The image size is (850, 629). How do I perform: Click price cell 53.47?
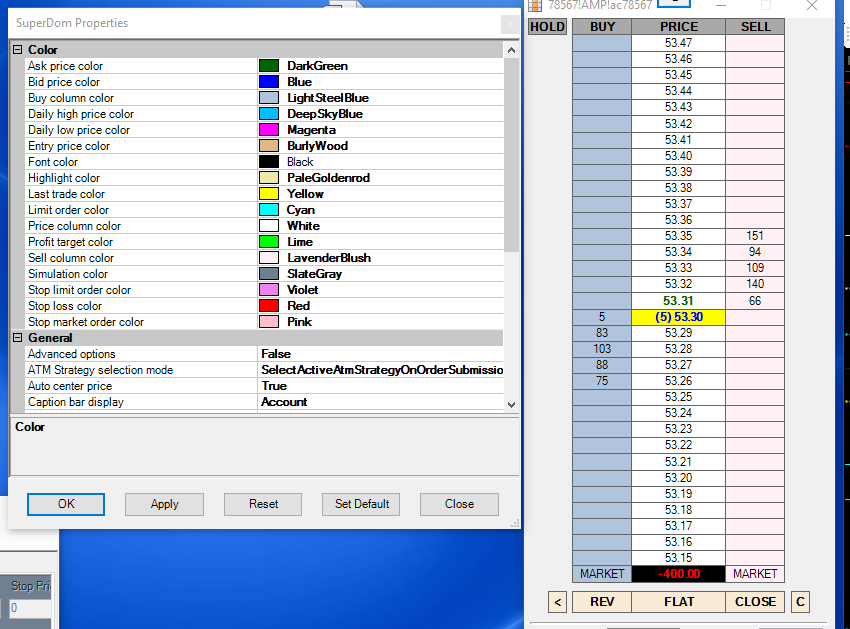[678, 43]
